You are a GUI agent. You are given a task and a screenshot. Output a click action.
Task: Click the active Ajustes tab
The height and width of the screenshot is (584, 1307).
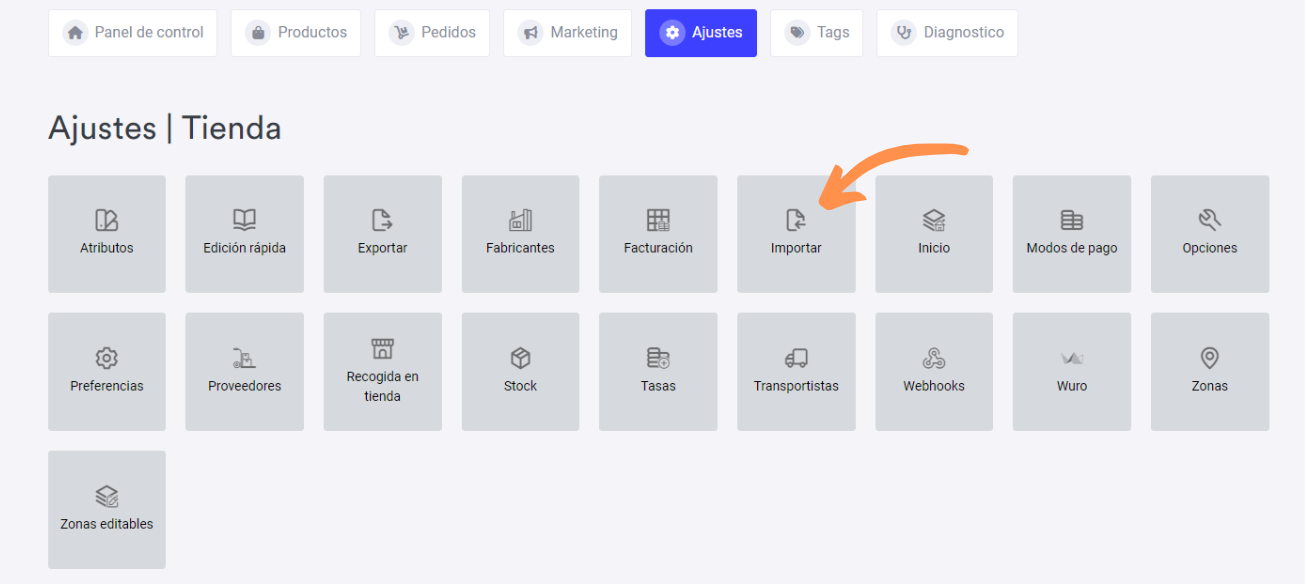701,33
